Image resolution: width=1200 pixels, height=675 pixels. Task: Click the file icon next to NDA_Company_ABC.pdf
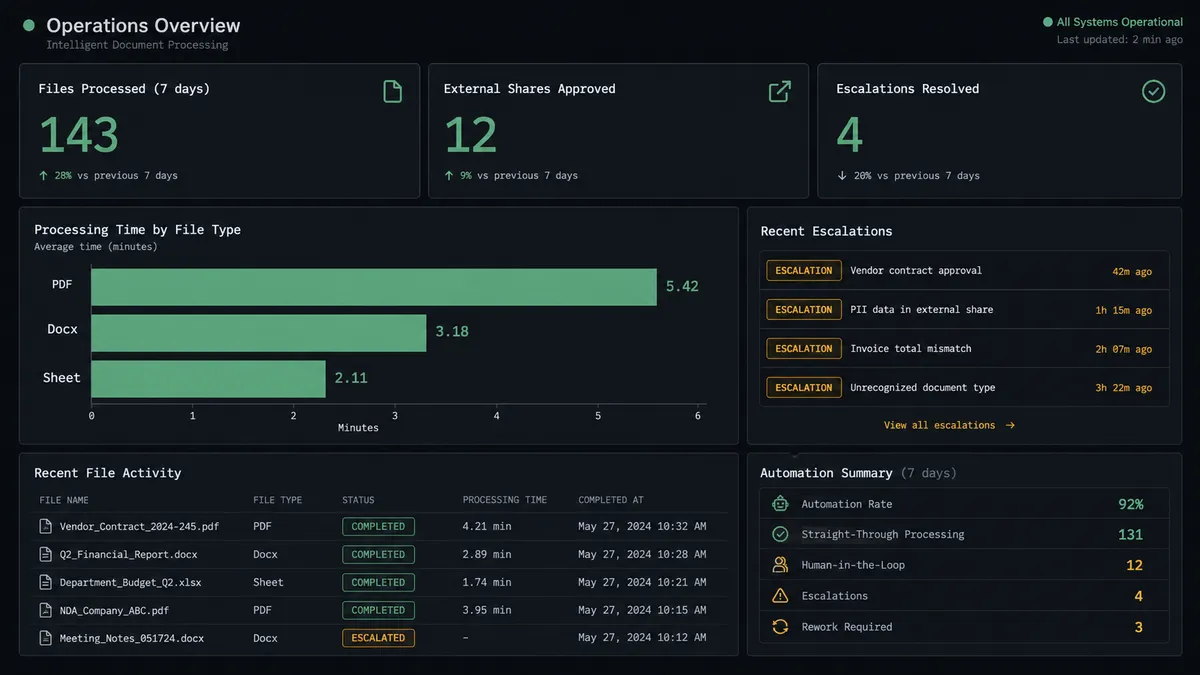click(45, 610)
